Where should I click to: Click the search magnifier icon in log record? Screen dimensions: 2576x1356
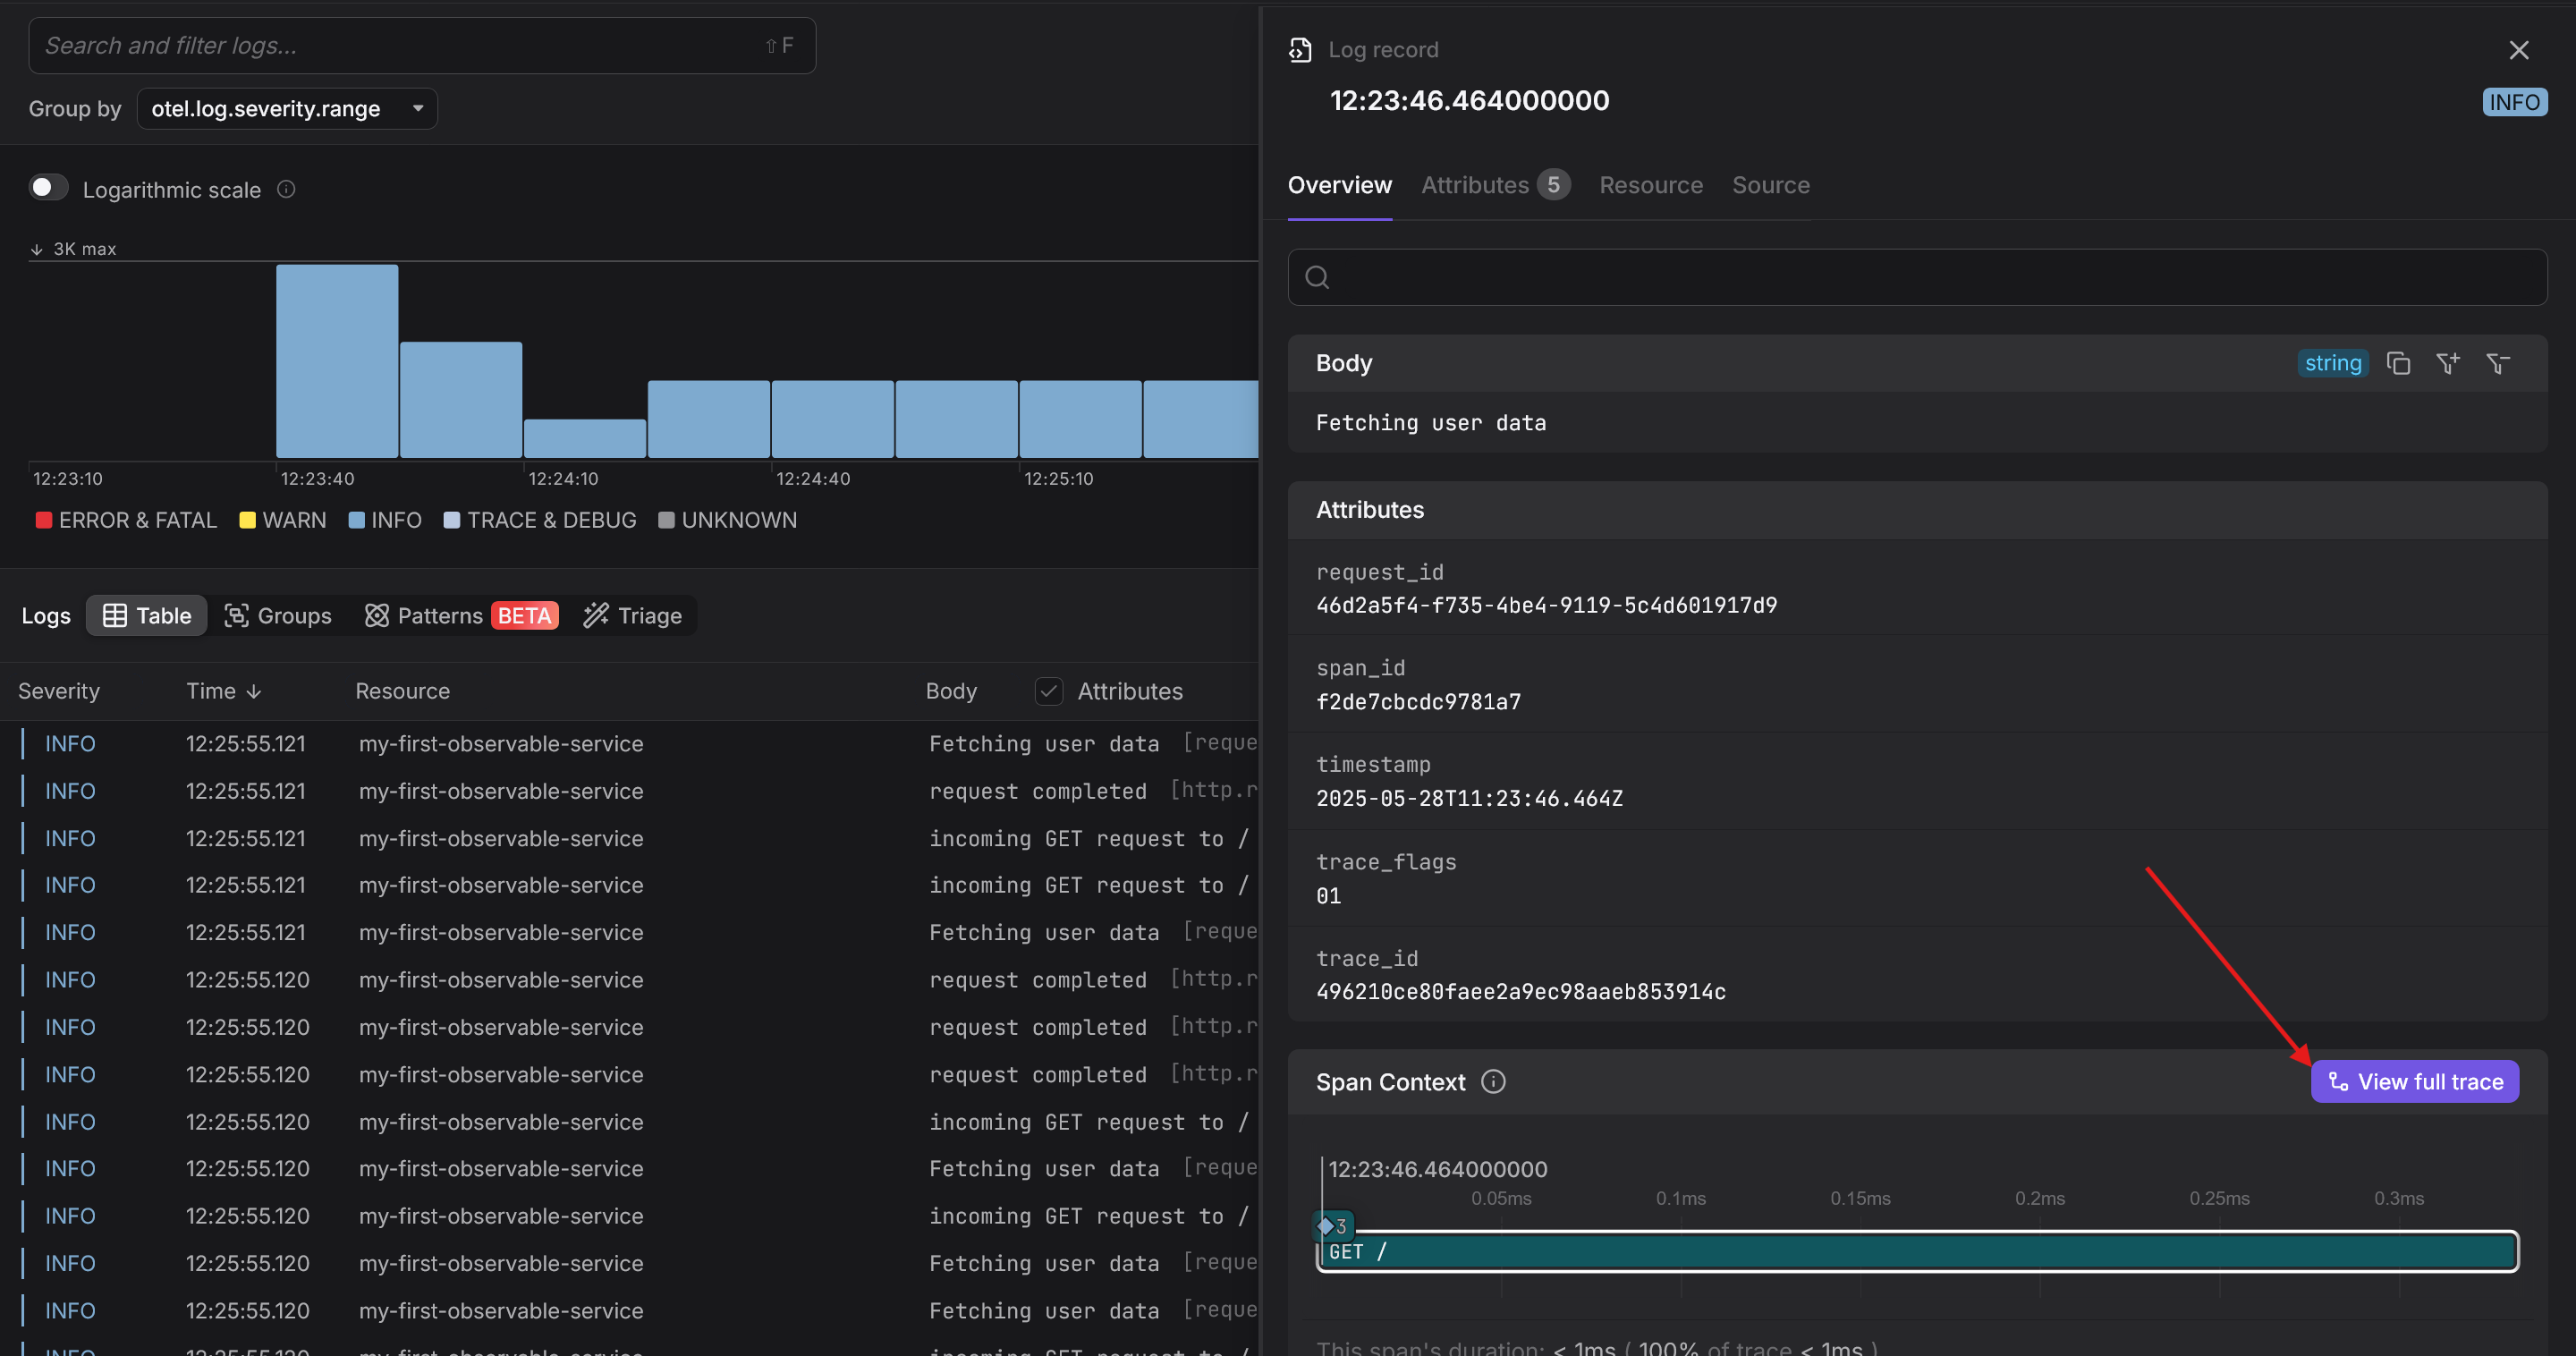(x=1317, y=277)
